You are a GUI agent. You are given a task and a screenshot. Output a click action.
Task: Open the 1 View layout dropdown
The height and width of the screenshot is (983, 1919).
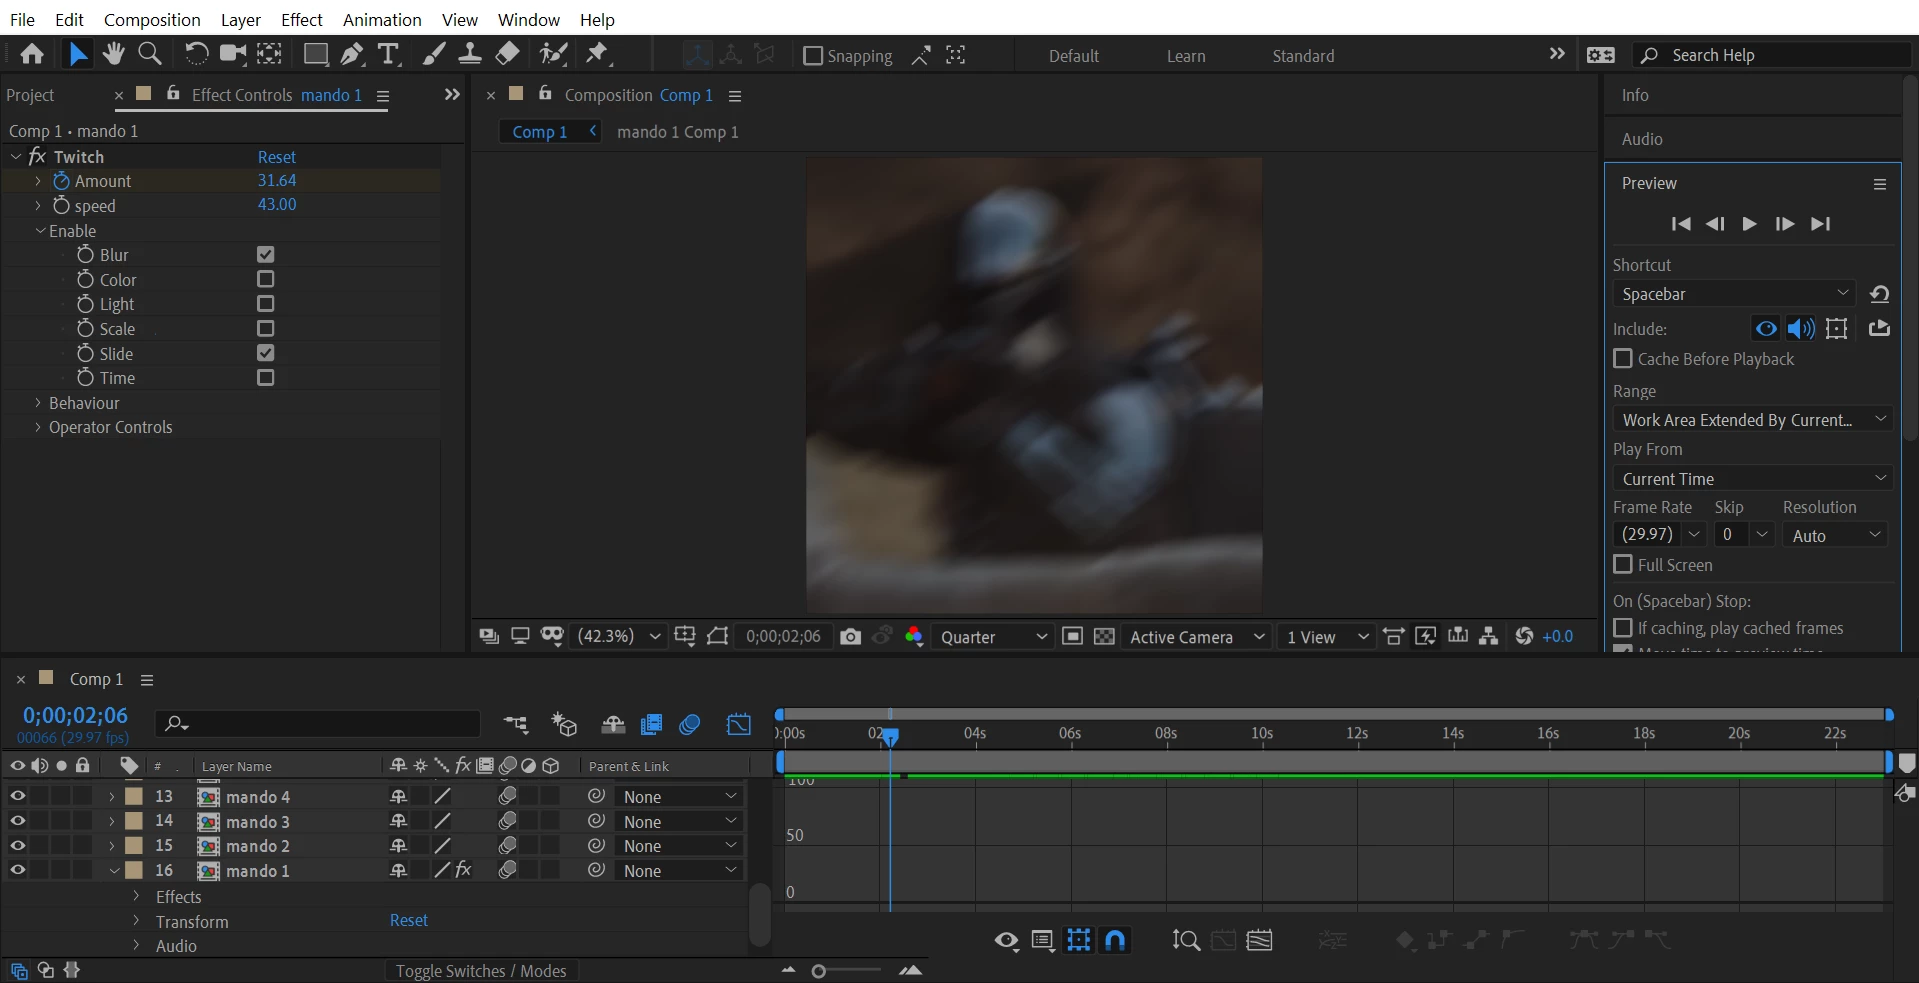tap(1326, 637)
